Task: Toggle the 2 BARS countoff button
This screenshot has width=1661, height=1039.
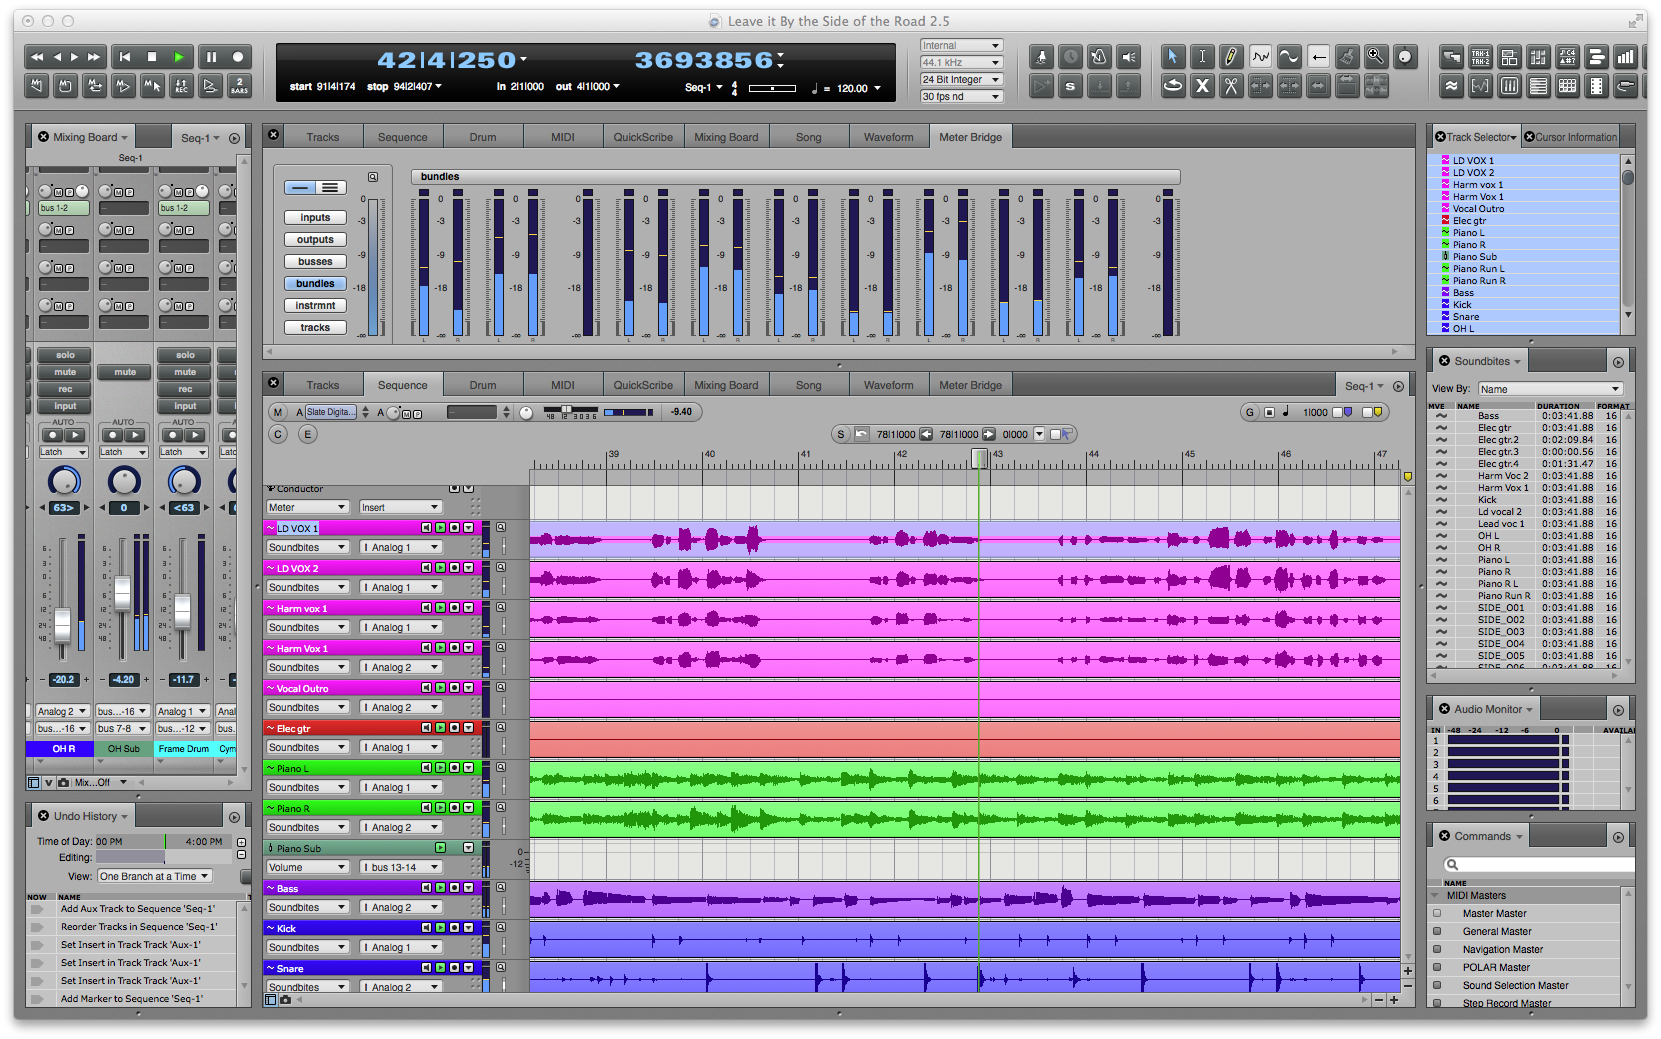Action: pyautogui.click(x=239, y=86)
